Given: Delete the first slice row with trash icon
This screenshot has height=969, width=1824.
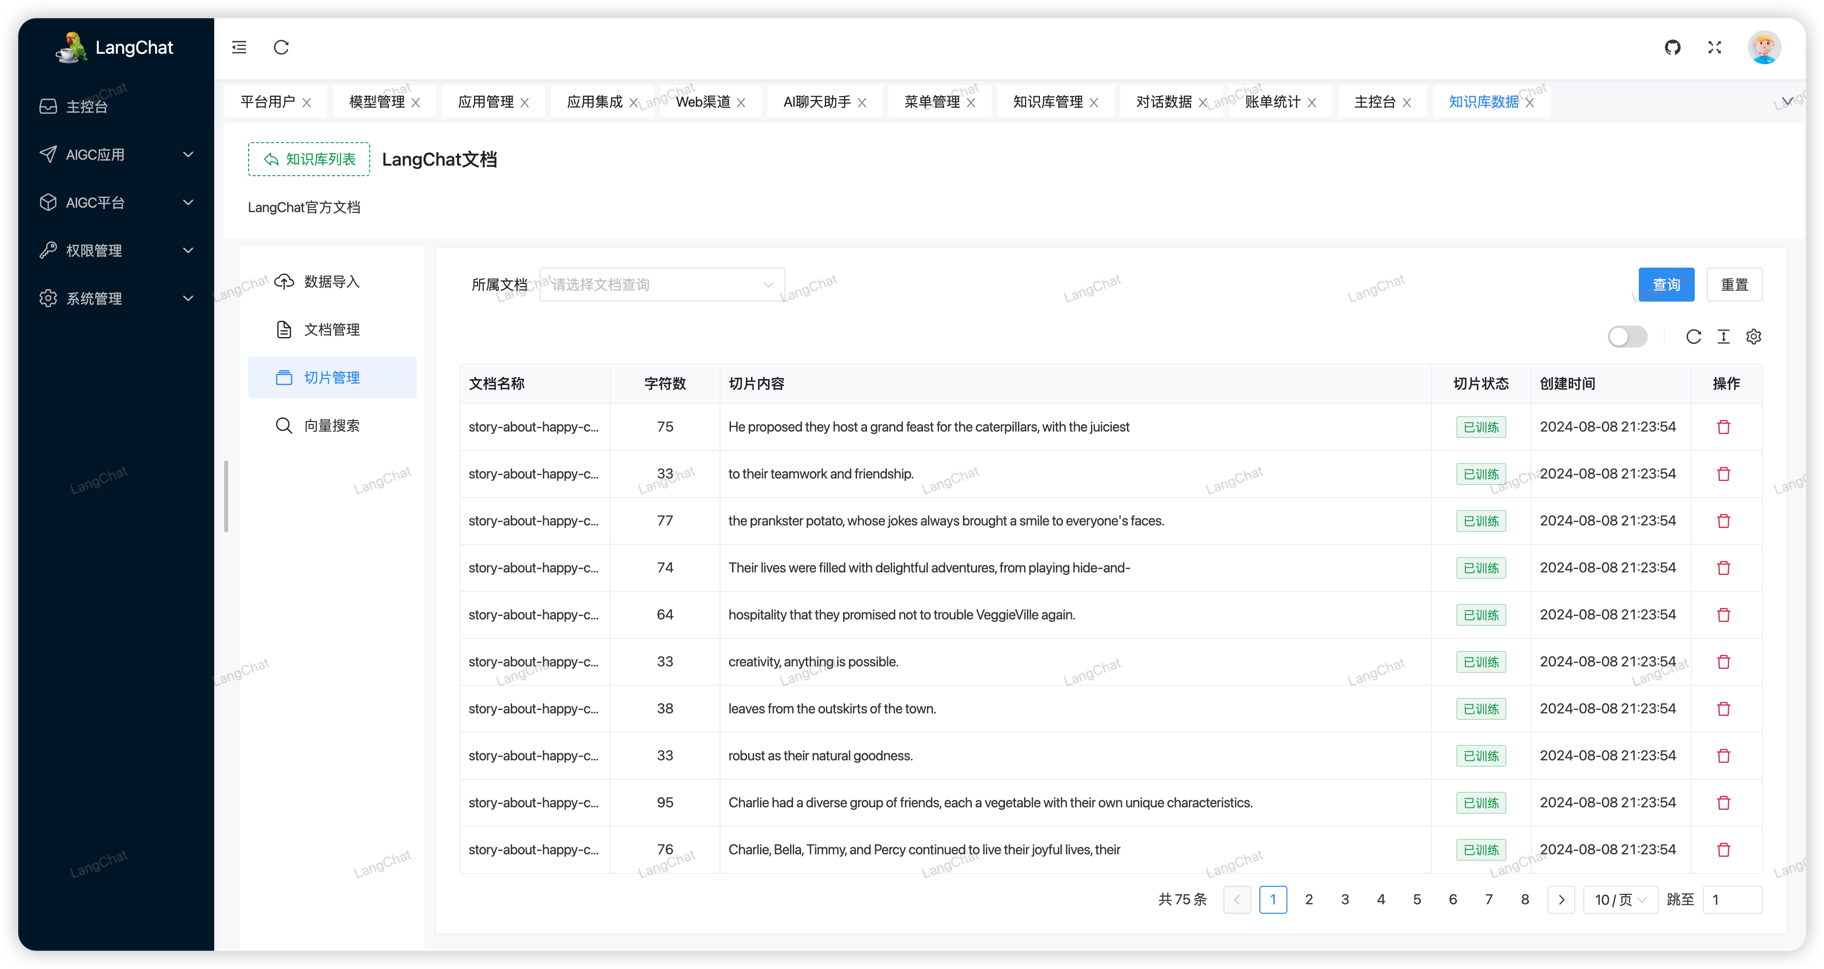Looking at the screenshot, I should pyautogui.click(x=1723, y=427).
